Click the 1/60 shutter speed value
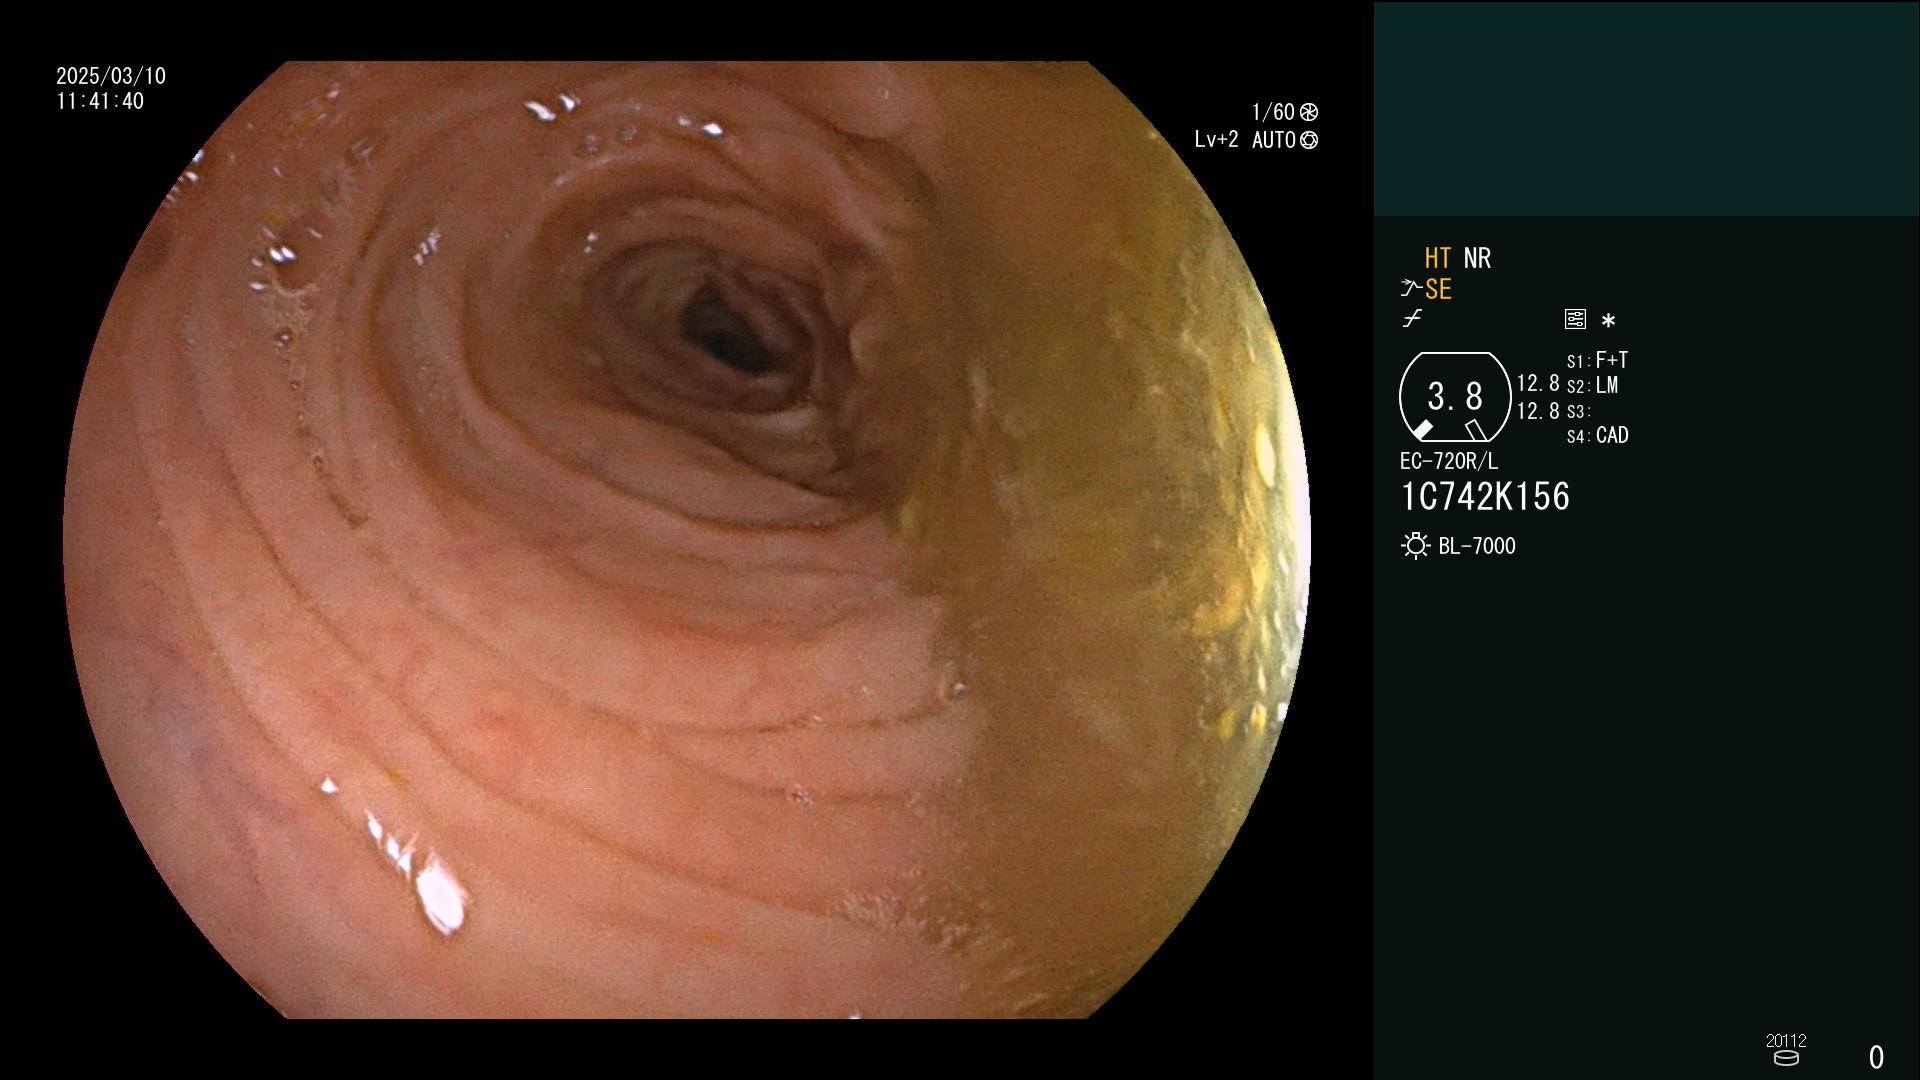Screen dimensions: 1920x1080 tap(1273, 112)
